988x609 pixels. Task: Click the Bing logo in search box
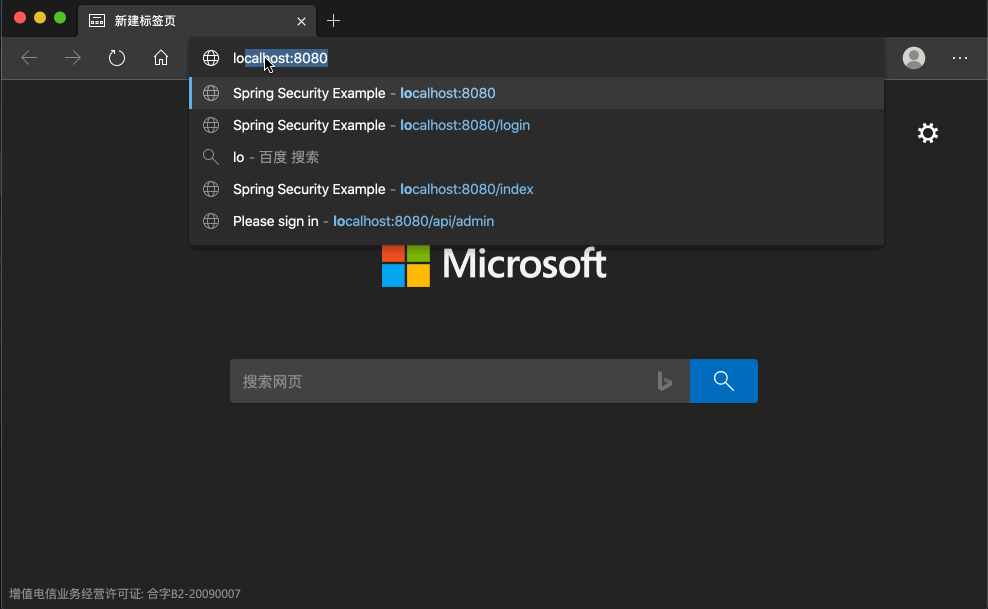(x=664, y=381)
